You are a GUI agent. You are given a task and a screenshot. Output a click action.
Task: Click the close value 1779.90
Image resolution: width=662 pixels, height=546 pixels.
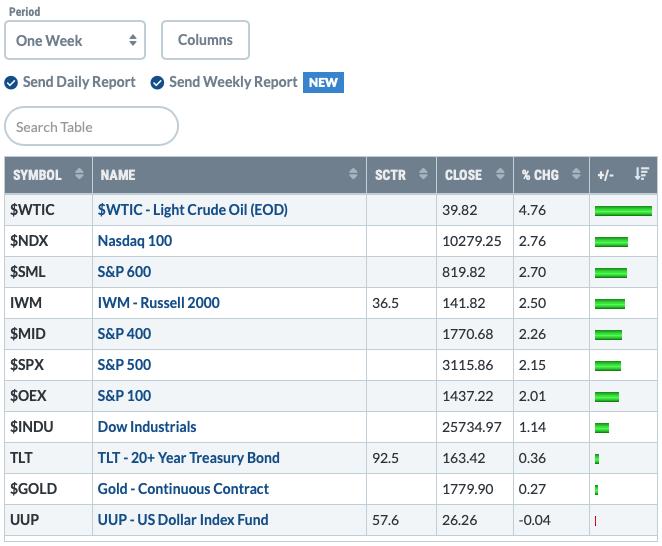click(467, 489)
